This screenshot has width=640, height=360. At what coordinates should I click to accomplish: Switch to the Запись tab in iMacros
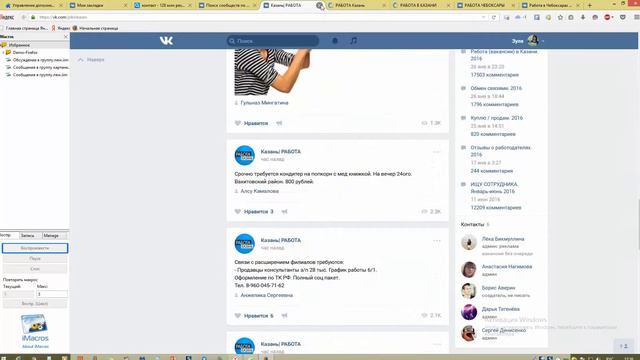pos(28,236)
